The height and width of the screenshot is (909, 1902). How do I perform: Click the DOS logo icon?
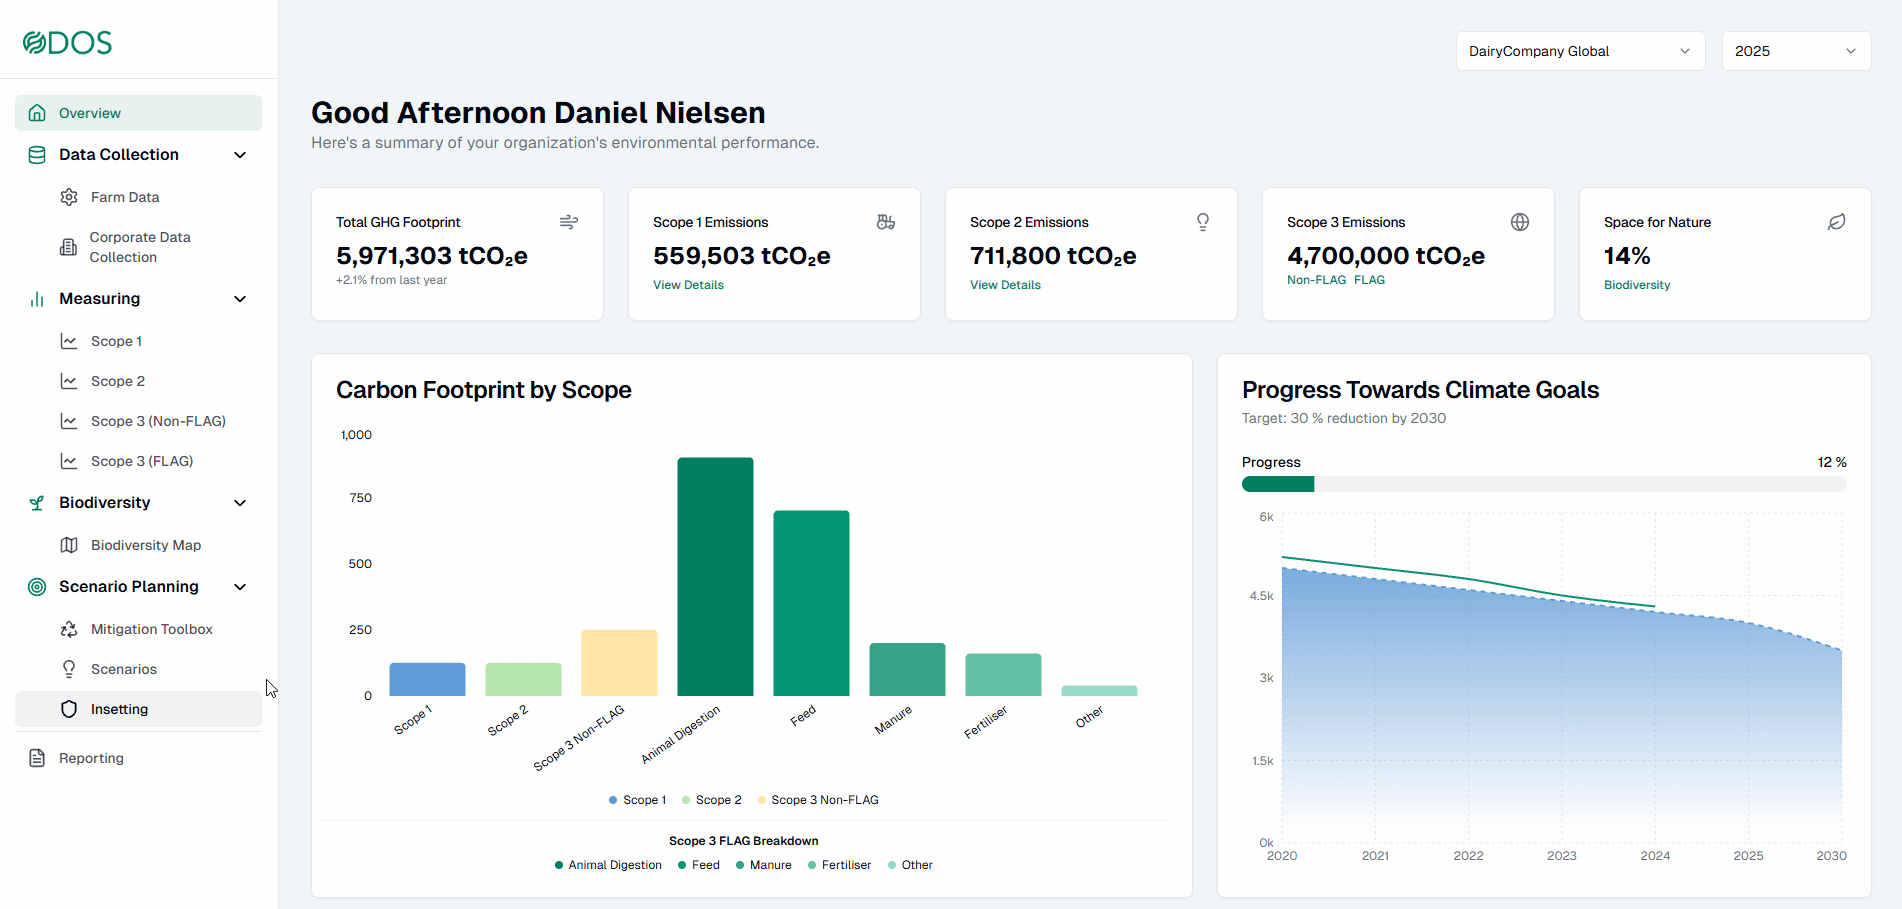coord(35,43)
